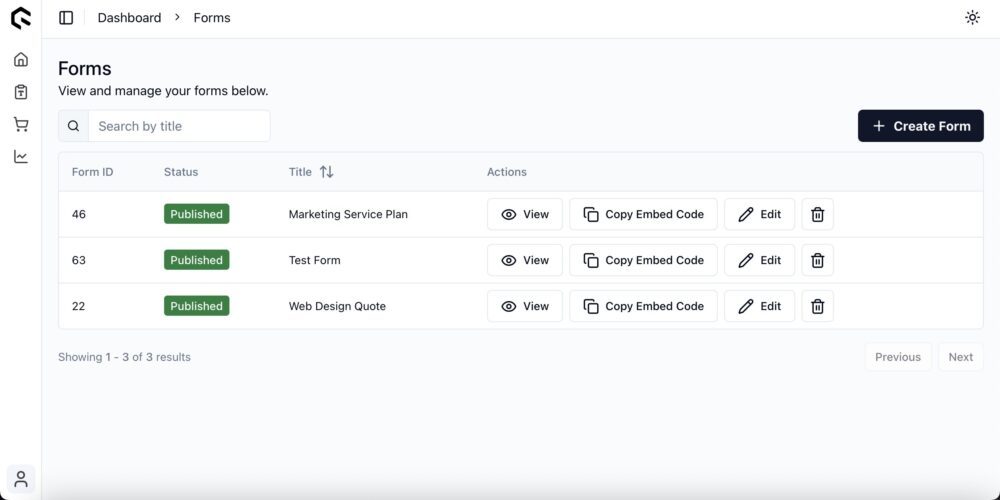Click the Previous pagination button
The height and width of the screenshot is (500, 1000).
(898, 357)
